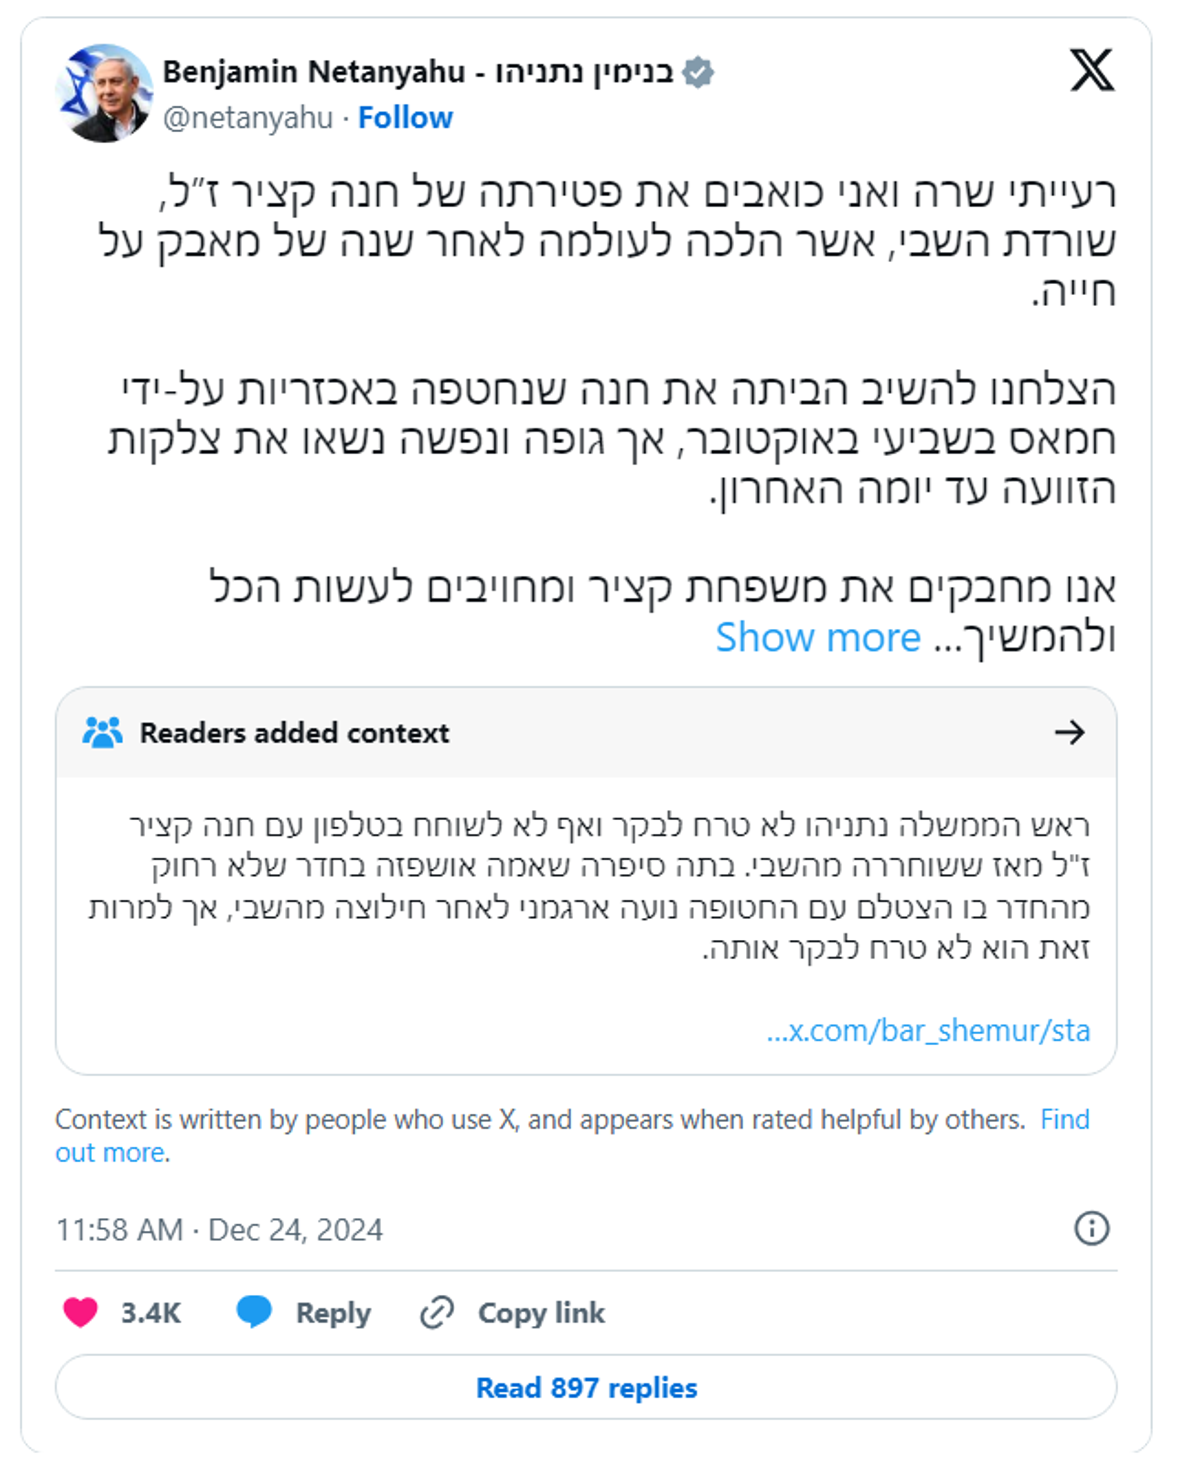Click the Readers added context people icon
This screenshot has width=1180, height=1460.
[x=102, y=732]
